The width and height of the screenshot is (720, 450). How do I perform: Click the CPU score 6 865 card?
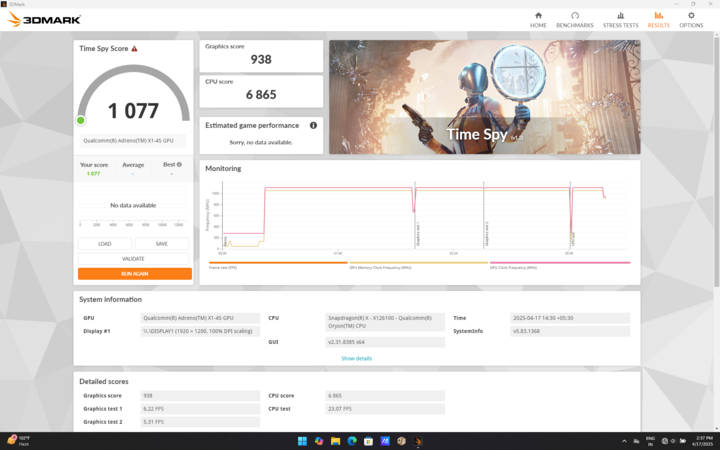[261, 91]
